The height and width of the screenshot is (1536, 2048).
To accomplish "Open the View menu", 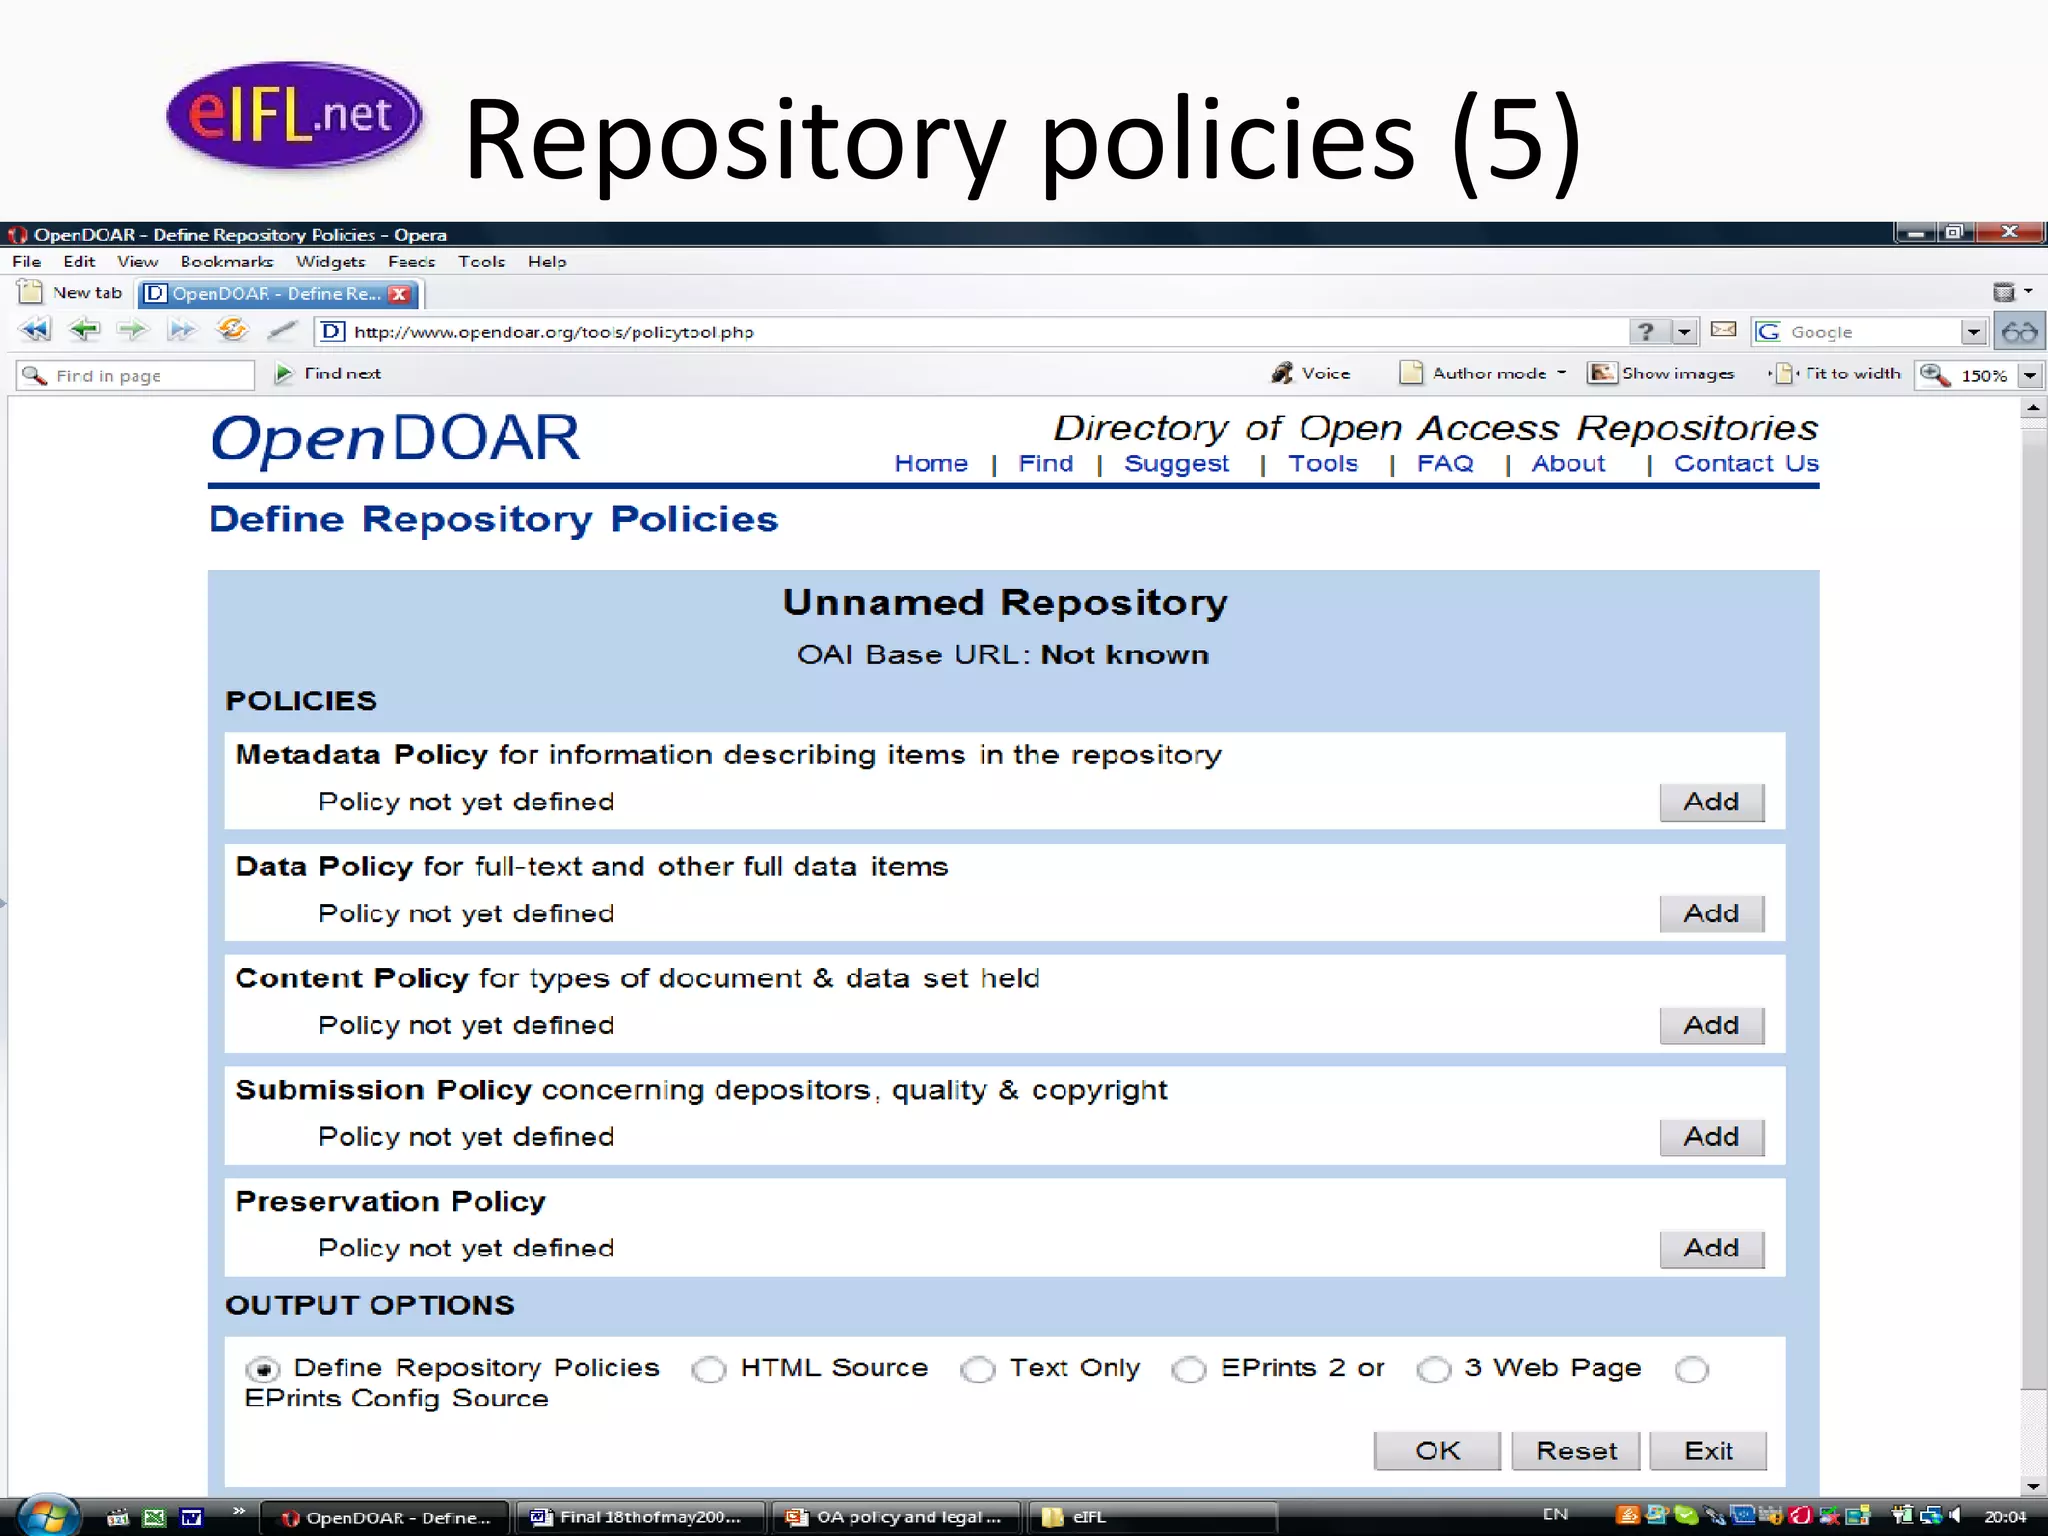I will point(138,261).
